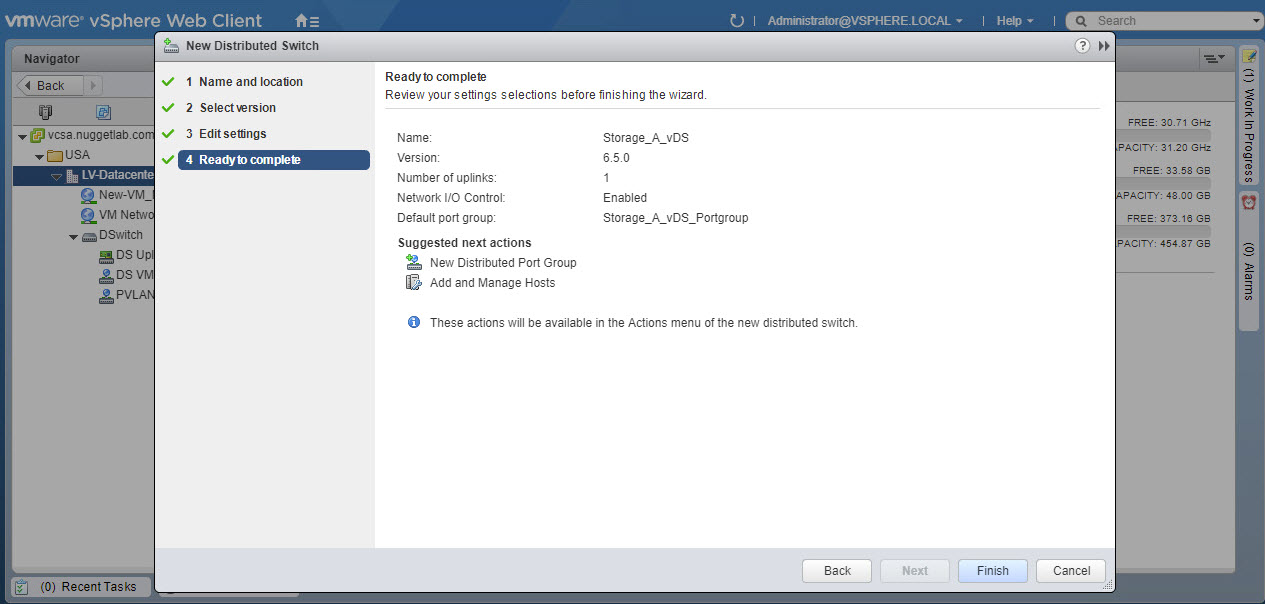Click the Work In Progress note icon
This screenshot has width=1265, height=604.
pos(1248,56)
